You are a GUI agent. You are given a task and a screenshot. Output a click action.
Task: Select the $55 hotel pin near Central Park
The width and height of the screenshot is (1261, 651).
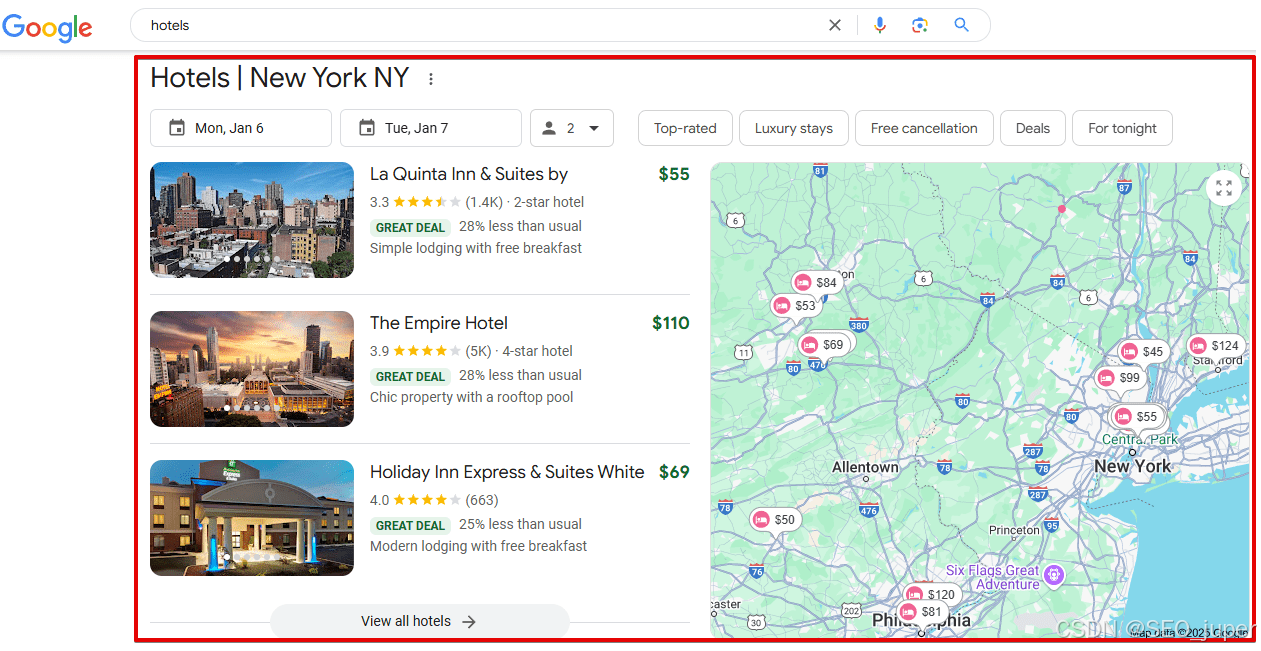pos(1137,417)
